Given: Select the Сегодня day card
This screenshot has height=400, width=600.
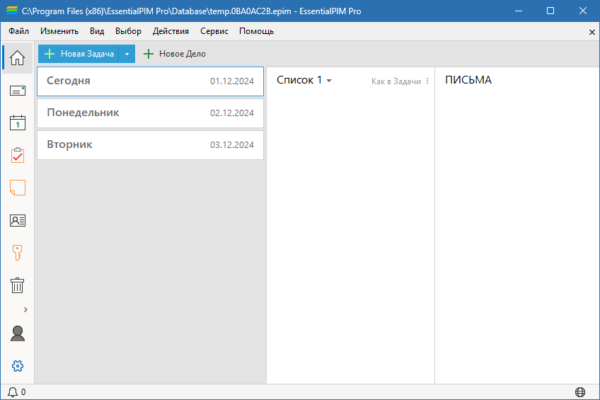Looking at the screenshot, I should tap(150, 81).
